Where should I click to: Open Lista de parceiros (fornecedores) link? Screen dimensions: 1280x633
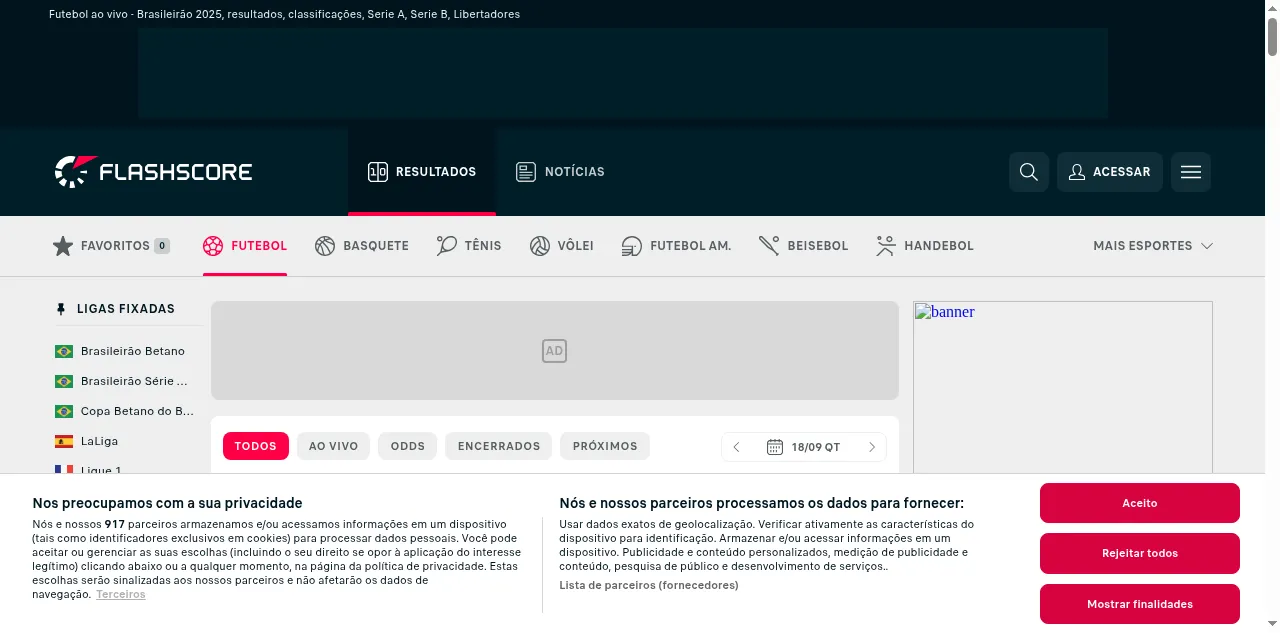pyautogui.click(x=649, y=585)
